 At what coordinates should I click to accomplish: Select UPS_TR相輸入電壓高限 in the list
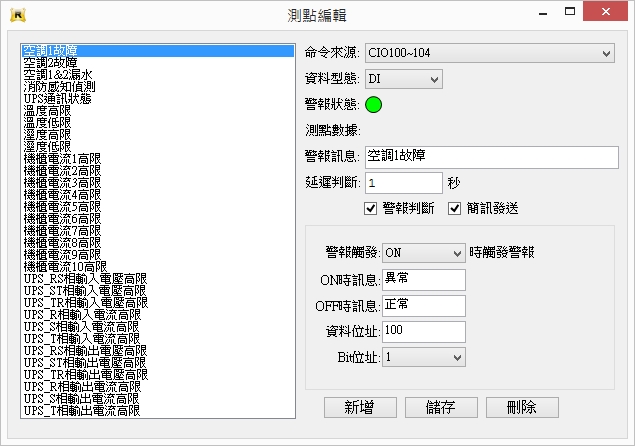[x=158, y=303]
